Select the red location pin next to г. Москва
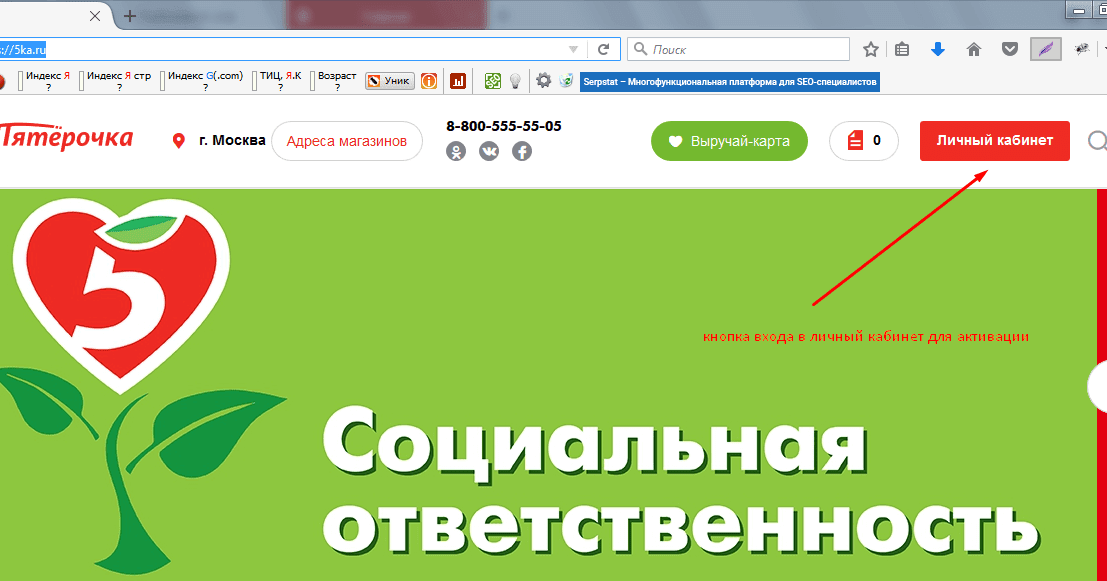 click(x=180, y=140)
